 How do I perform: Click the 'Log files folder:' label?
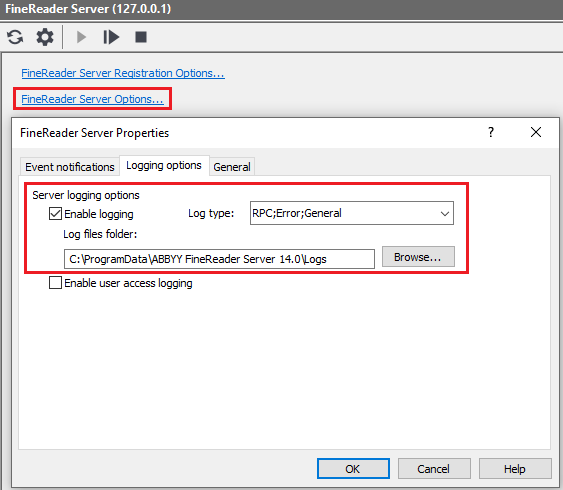coord(100,234)
